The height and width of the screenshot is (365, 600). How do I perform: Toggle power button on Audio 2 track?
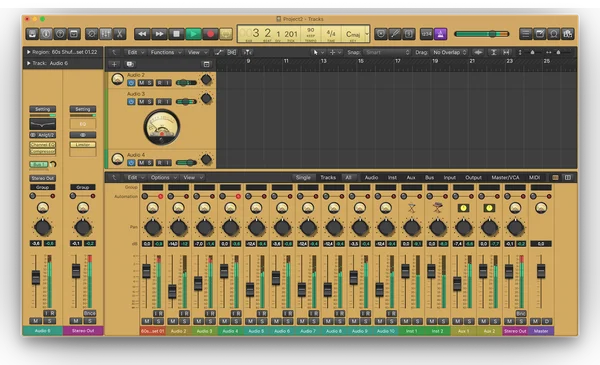pyautogui.click(x=131, y=83)
